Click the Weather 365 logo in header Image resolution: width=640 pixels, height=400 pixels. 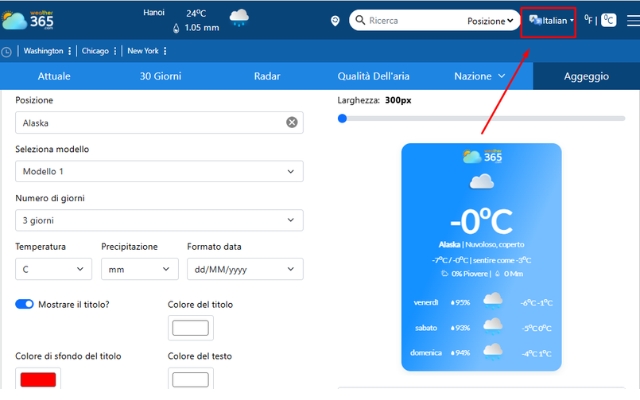click(x=27, y=20)
